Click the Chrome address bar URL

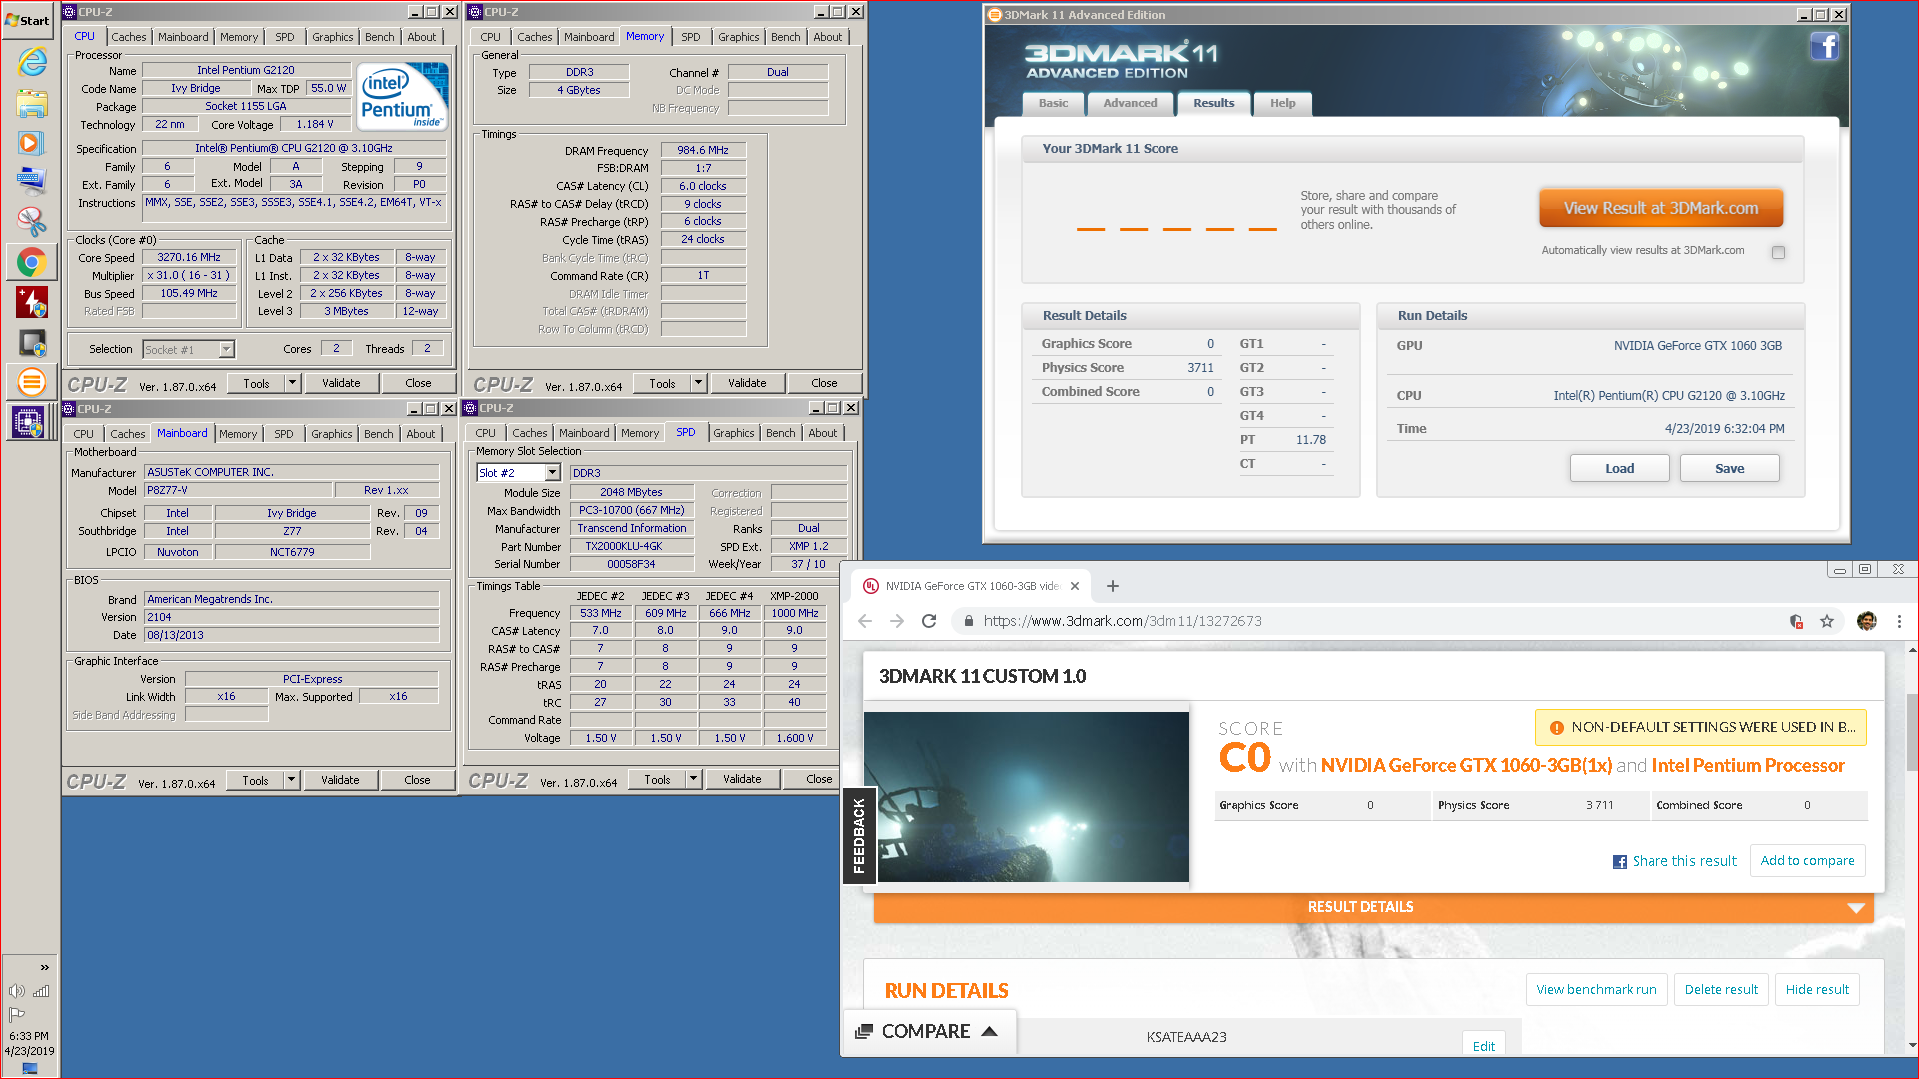click(x=1122, y=621)
